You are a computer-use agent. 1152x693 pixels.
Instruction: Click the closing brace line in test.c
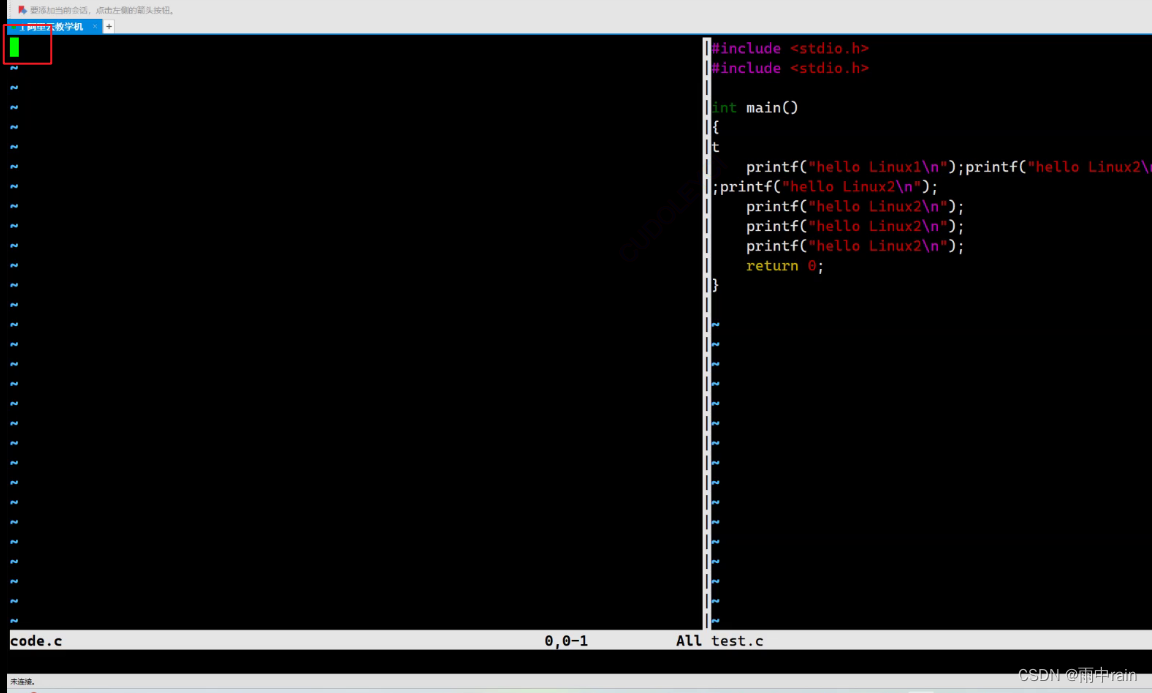716,285
